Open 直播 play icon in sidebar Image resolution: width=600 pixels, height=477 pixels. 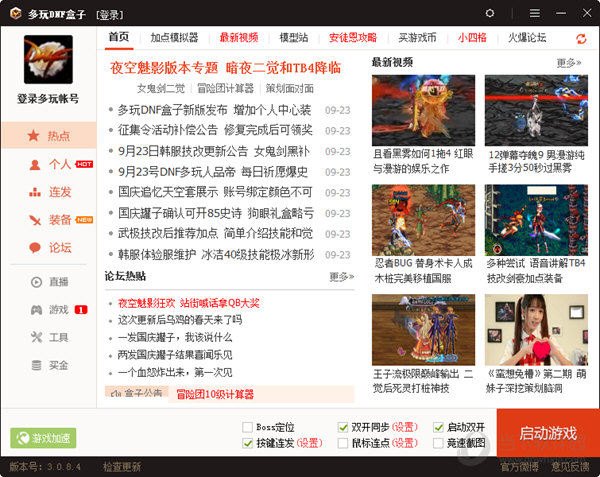[x=36, y=282]
